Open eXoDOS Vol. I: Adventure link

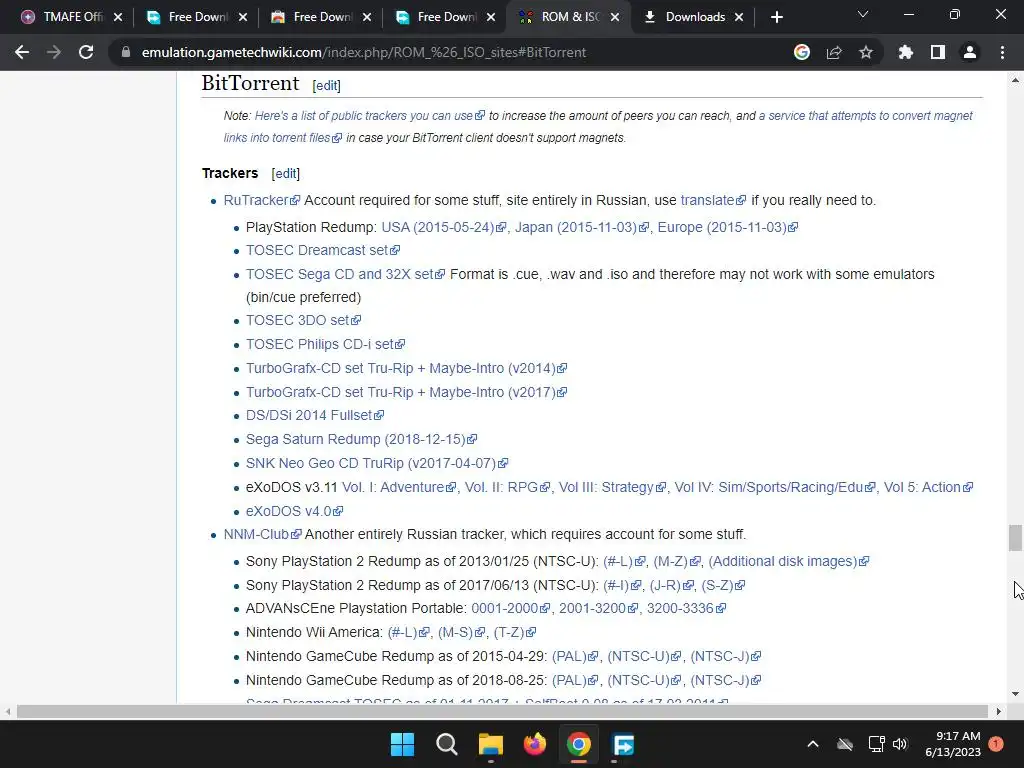[x=399, y=488]
